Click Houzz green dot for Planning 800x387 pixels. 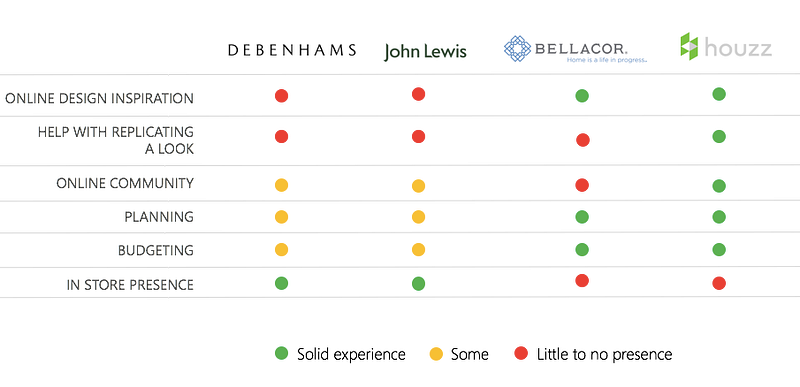719,217
